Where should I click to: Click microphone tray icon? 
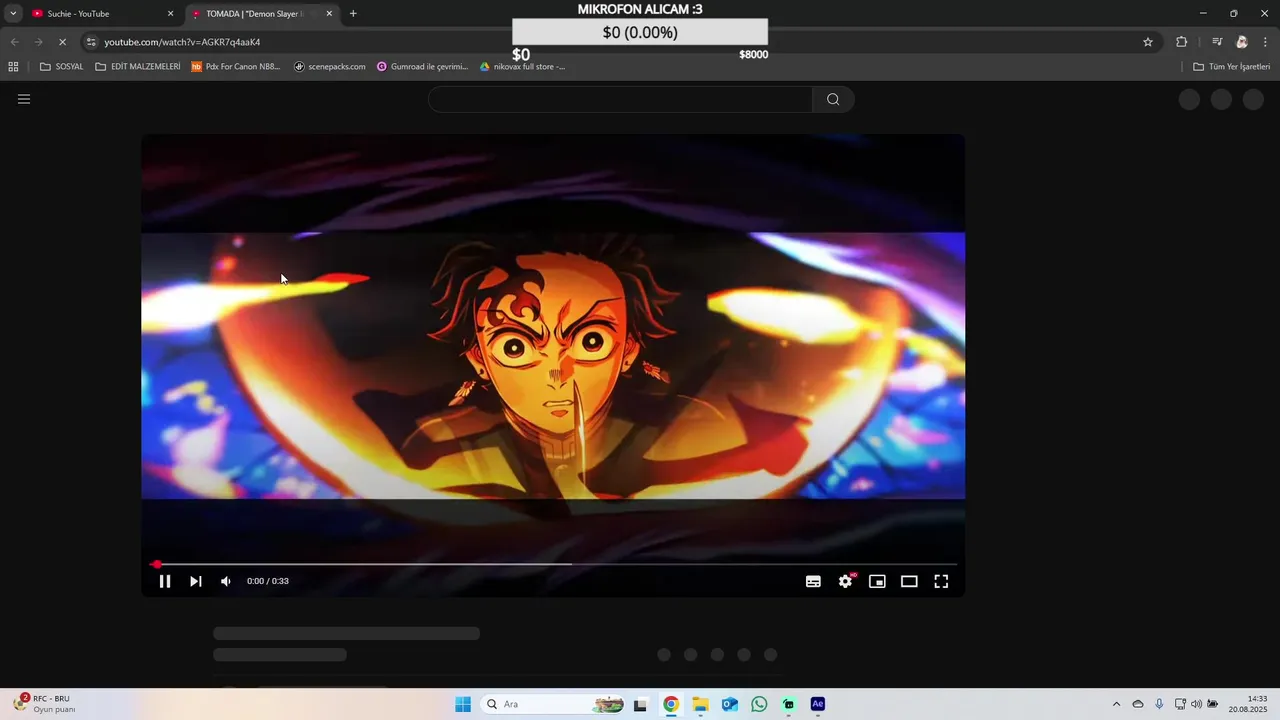tap(1159, 704)
